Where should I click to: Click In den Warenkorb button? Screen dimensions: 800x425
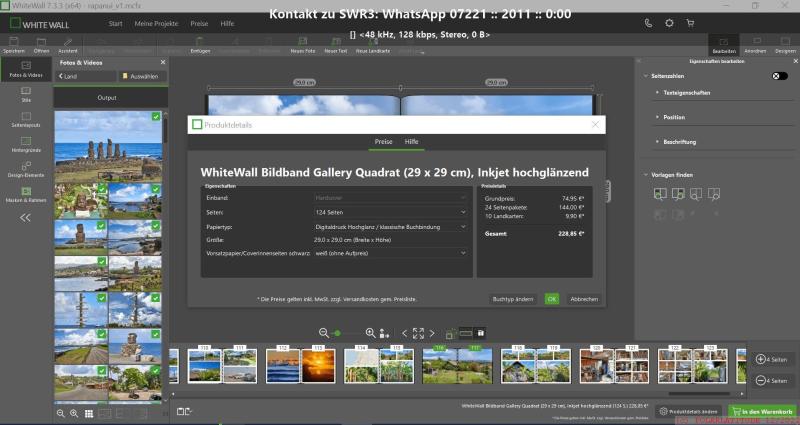762,411
